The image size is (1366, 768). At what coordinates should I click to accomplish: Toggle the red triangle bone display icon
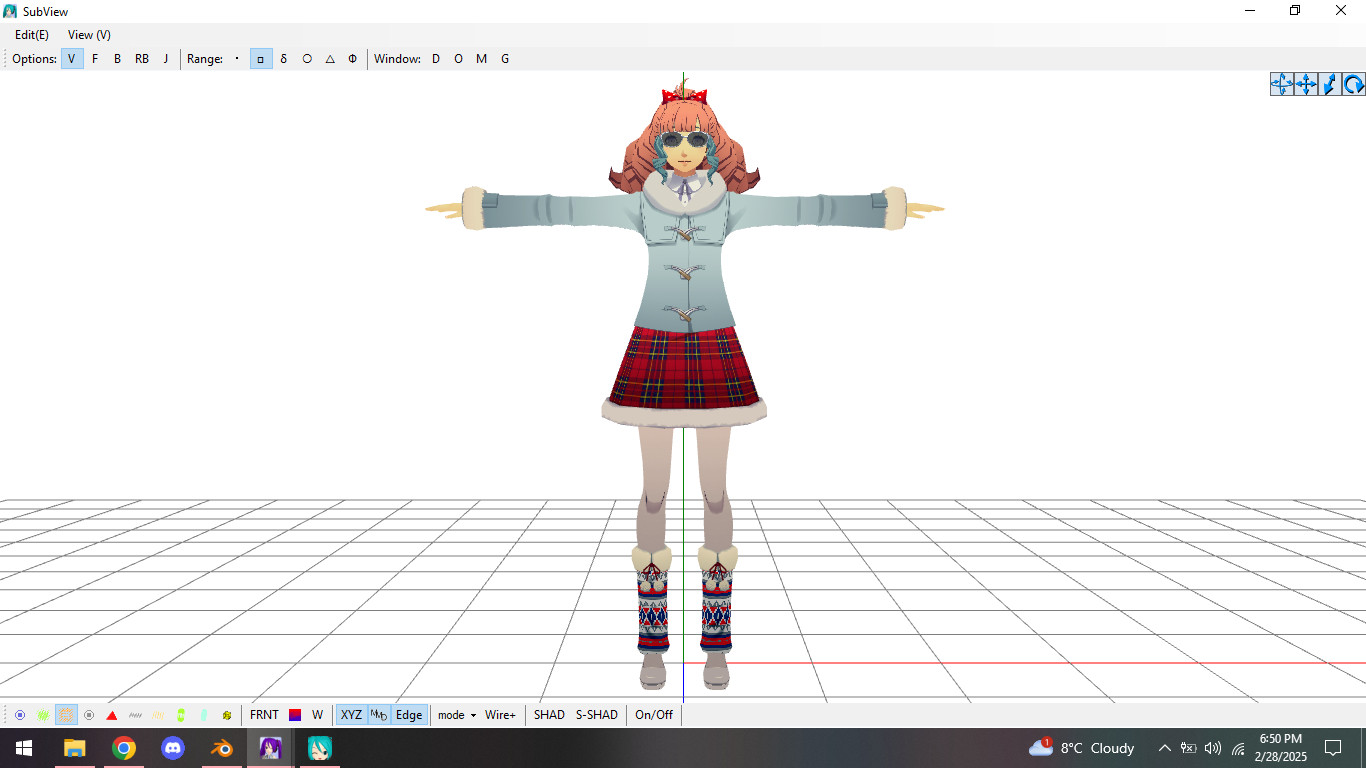coord(112,715)
